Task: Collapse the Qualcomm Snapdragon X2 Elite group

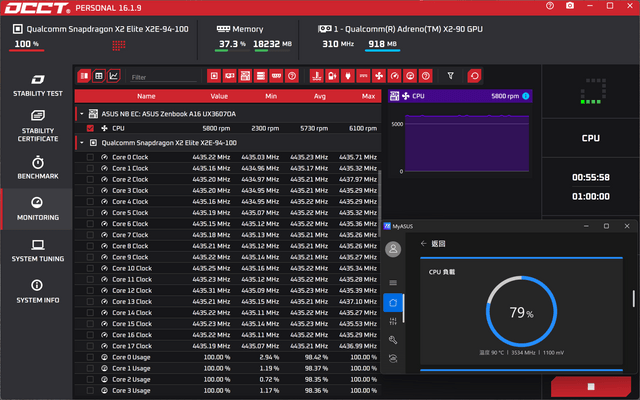Action: pyautogui.click(x=82, y=143)
